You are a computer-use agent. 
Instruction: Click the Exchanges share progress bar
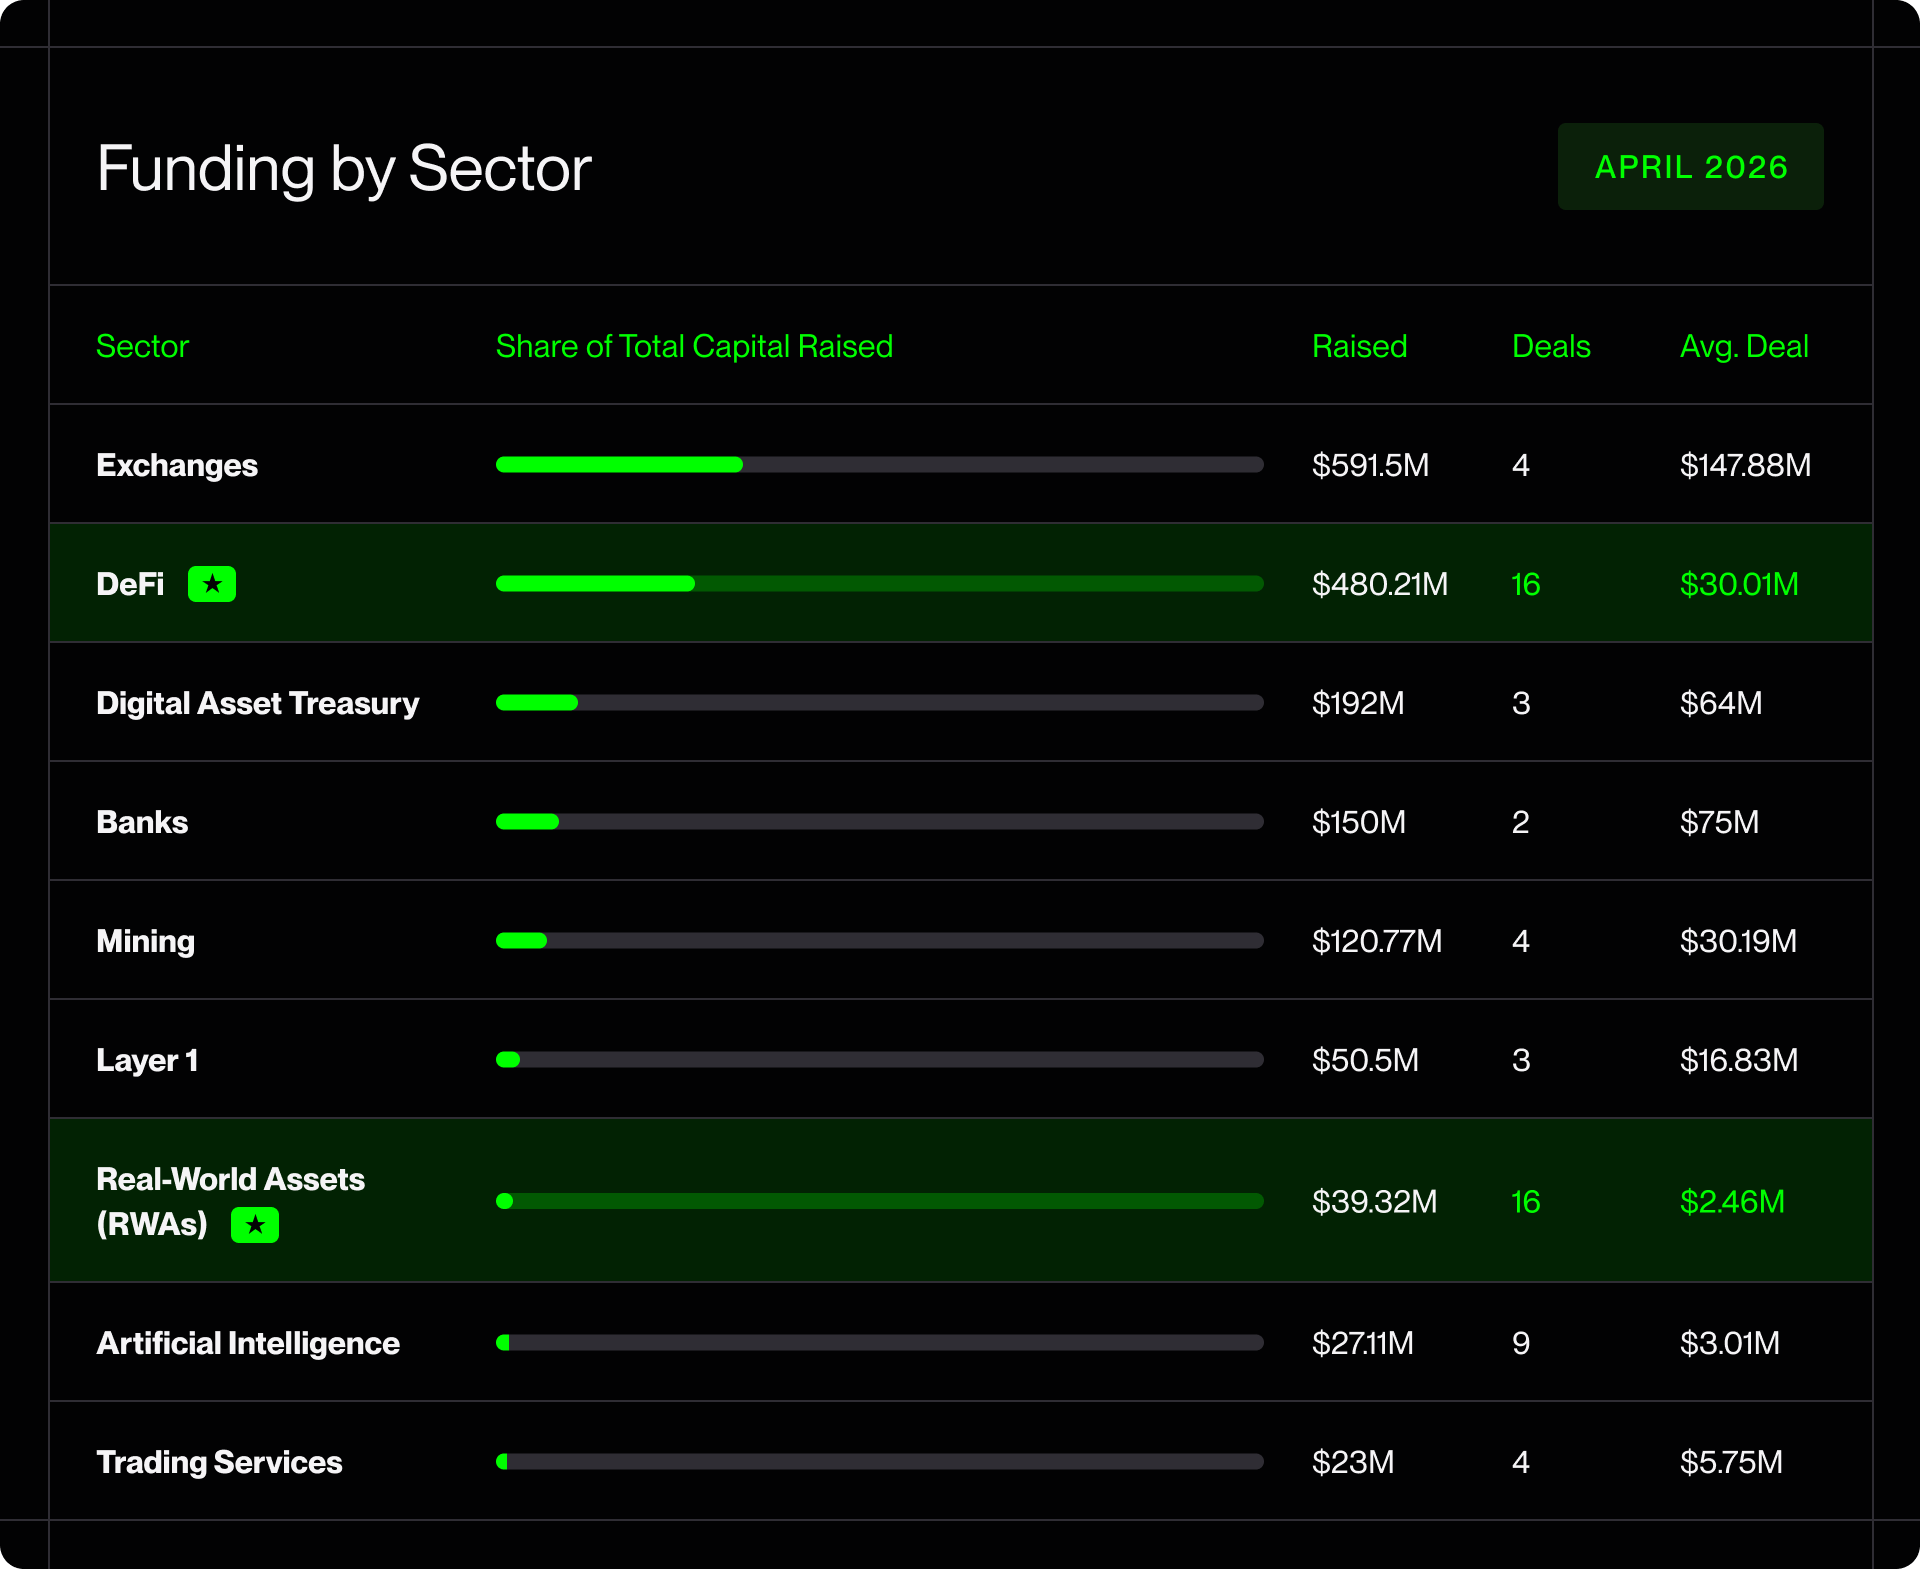[880, 465]
